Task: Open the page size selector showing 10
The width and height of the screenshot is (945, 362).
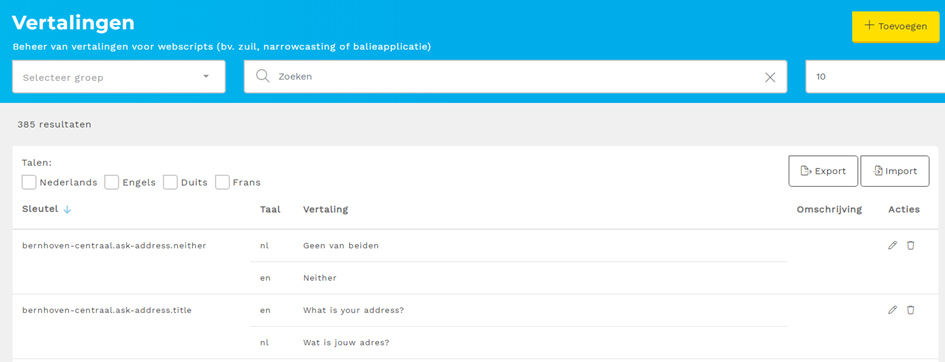Action: tap(875, 76)
